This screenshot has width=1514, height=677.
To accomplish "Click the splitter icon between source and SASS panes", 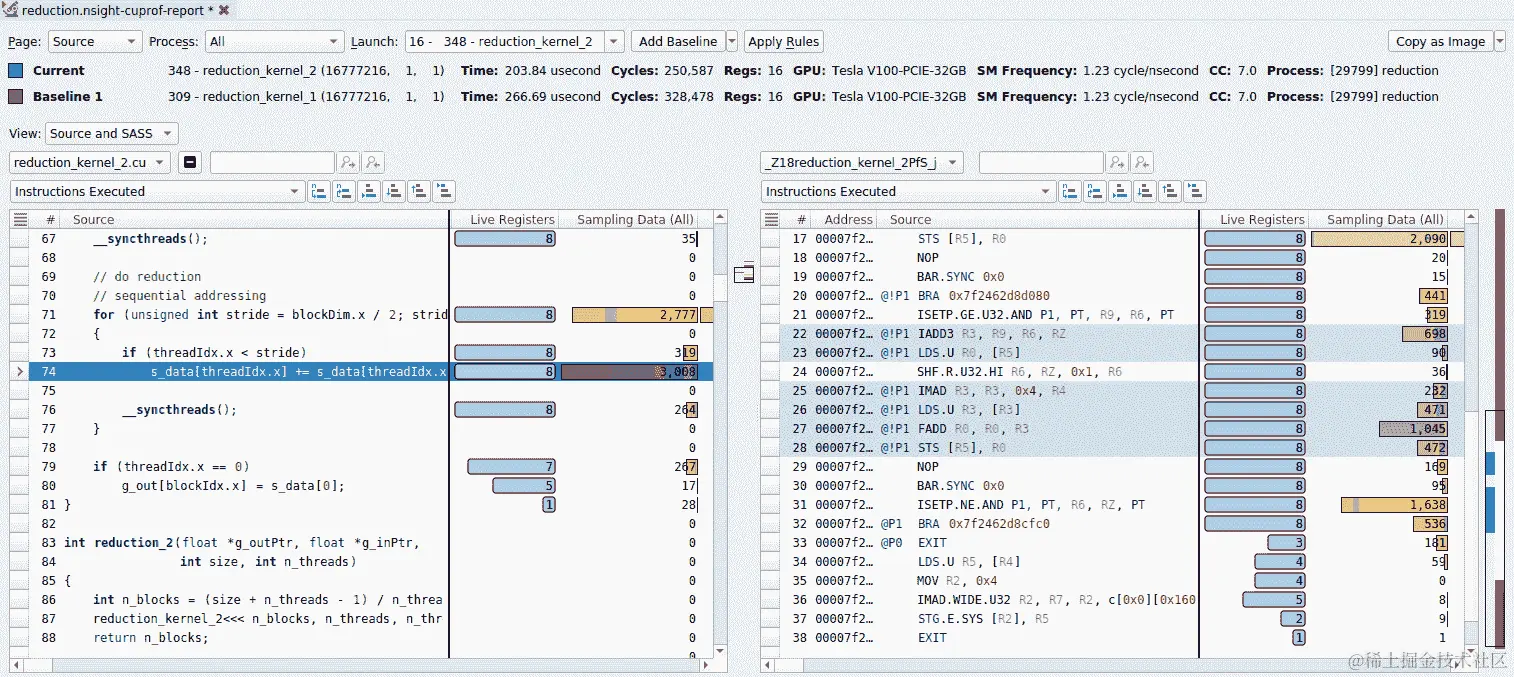I will [744, 274].
